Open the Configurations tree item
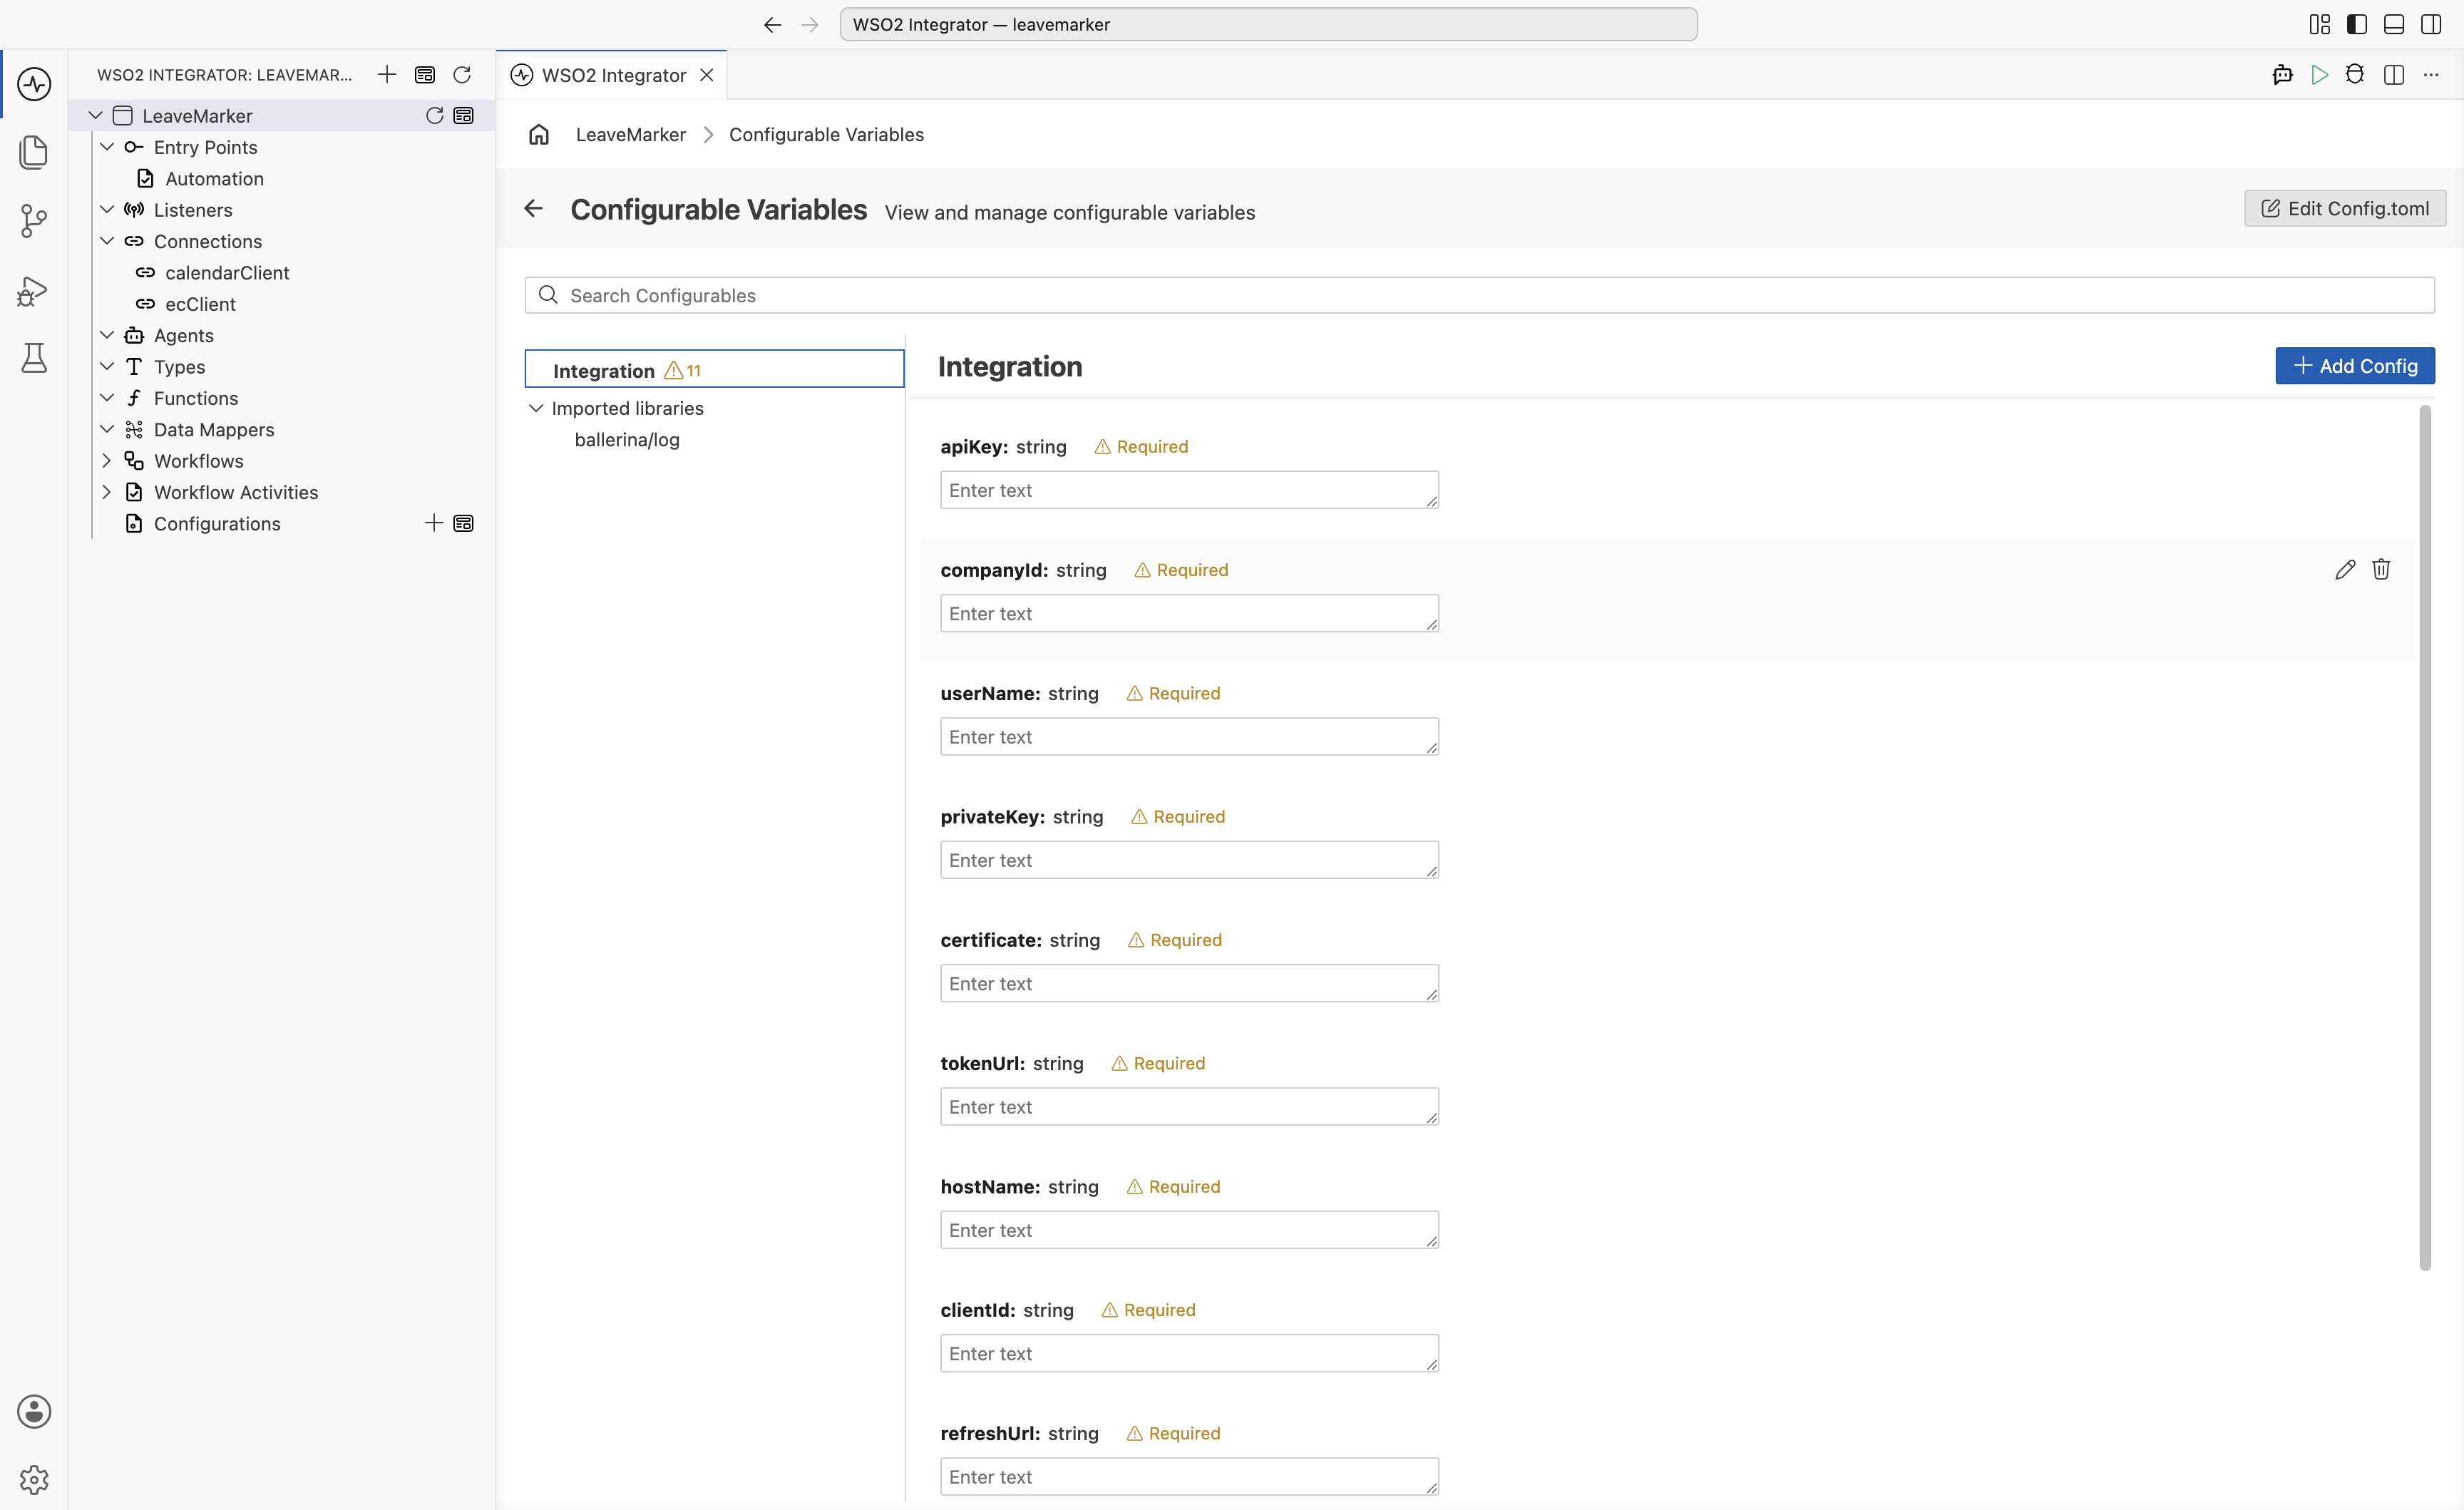 (217, 523)
